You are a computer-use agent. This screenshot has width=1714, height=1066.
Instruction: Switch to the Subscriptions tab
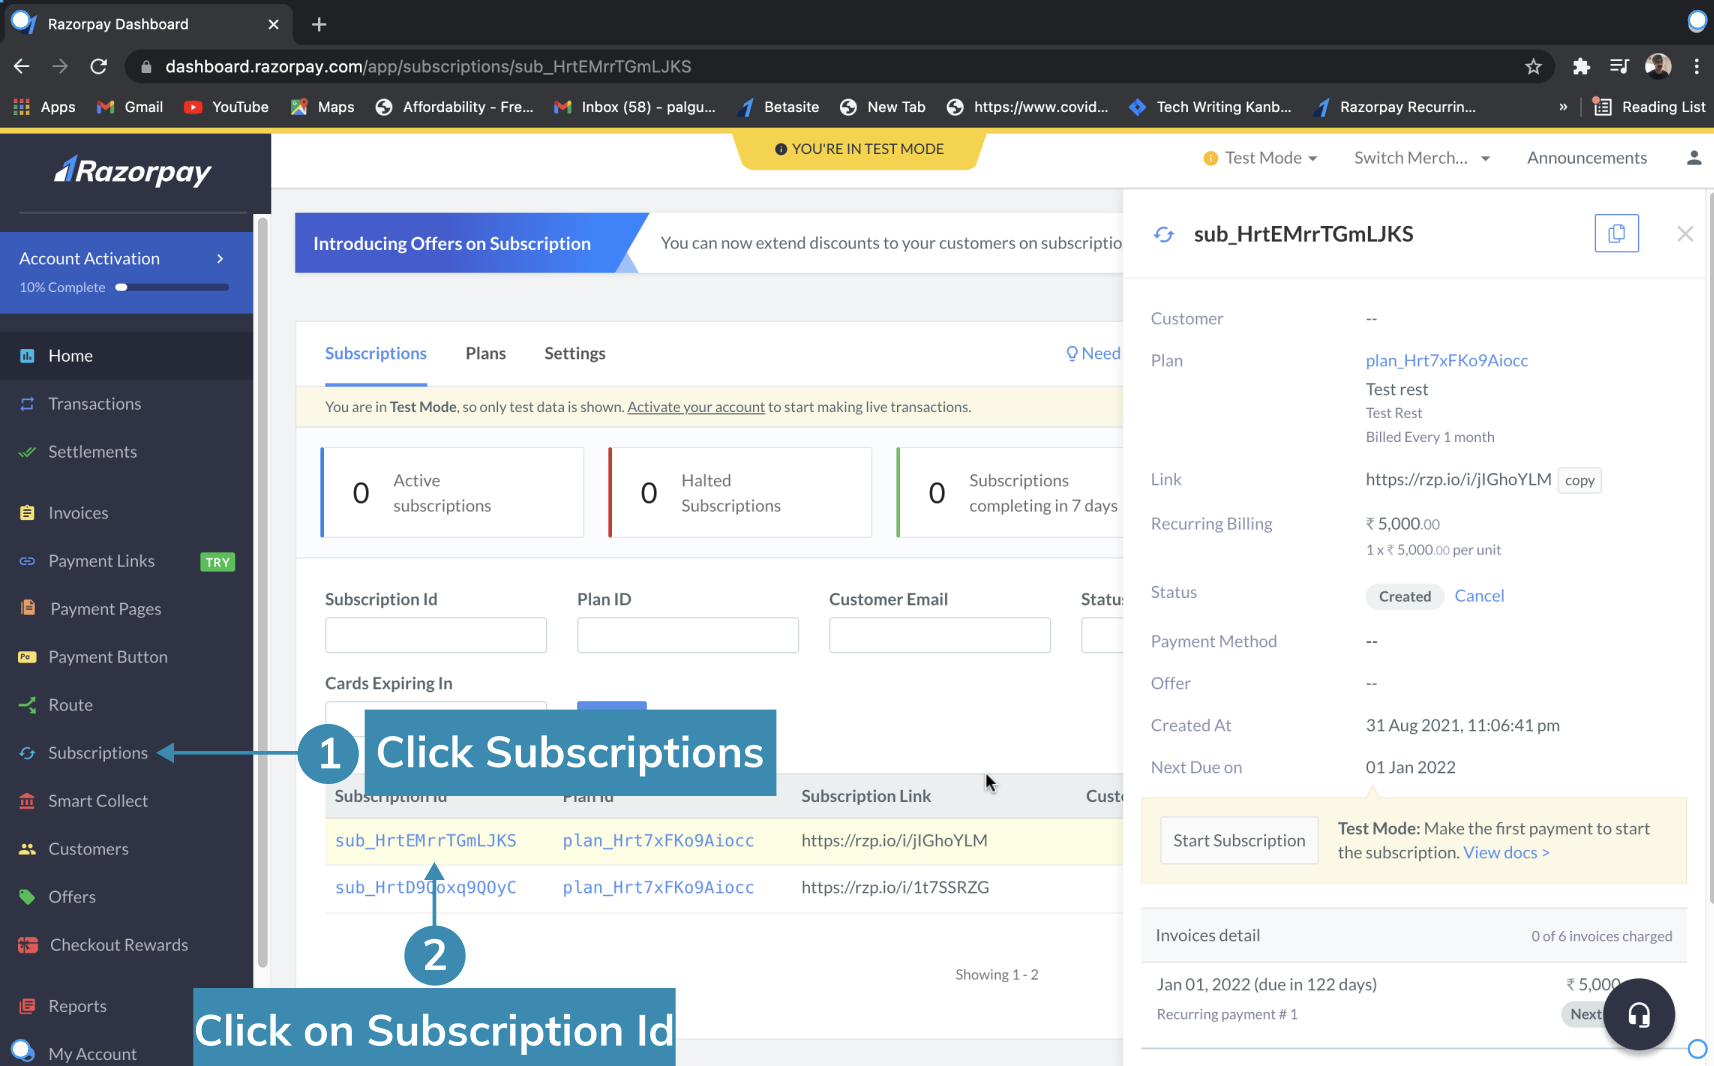(x=376, y=354)
